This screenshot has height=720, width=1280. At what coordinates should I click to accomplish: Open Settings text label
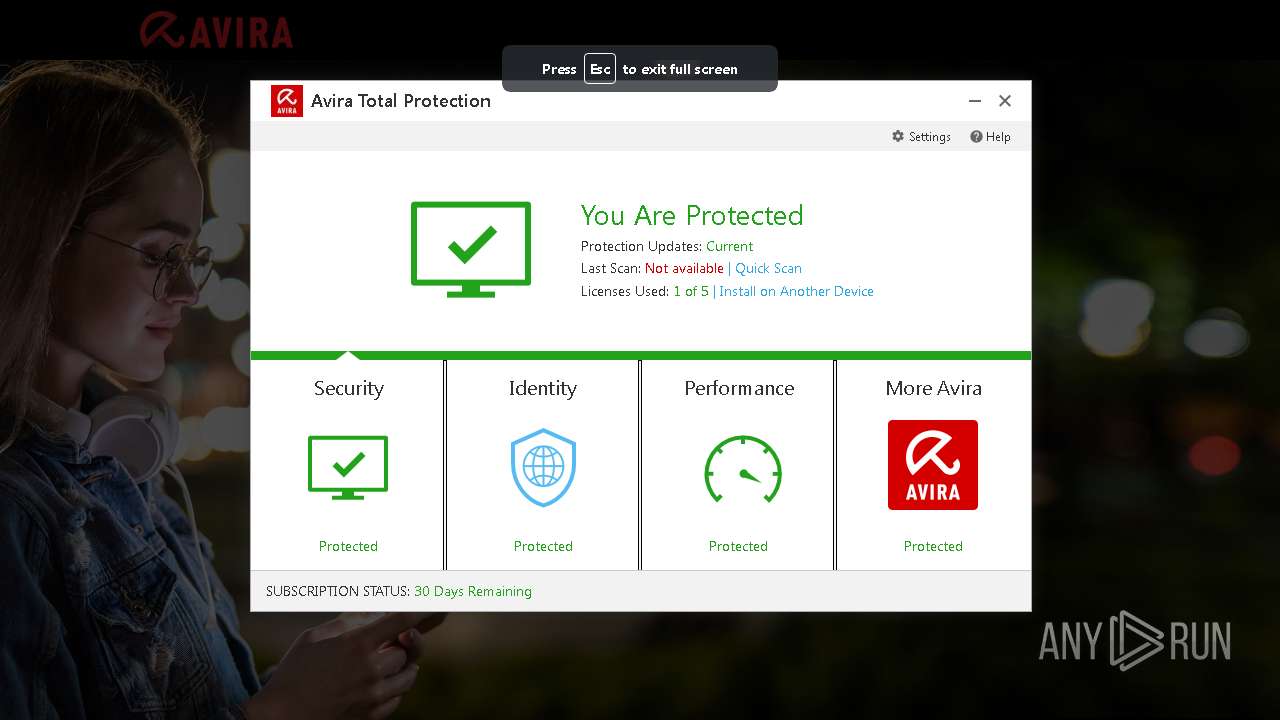[x=930, y=137]
